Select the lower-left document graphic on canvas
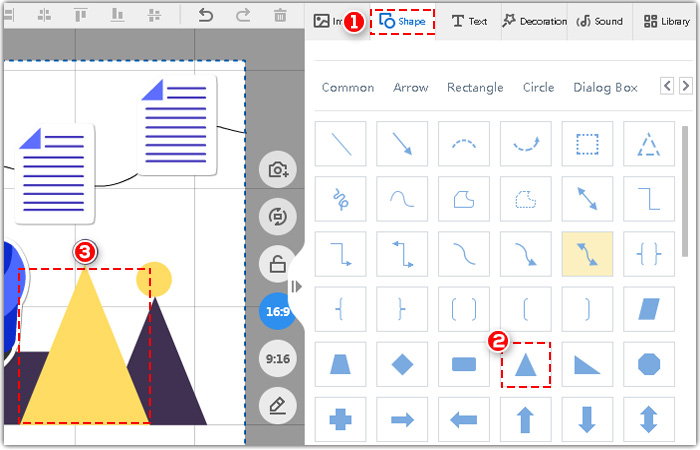The width and height of the screenshot is (700, 450). coord(55,174)
